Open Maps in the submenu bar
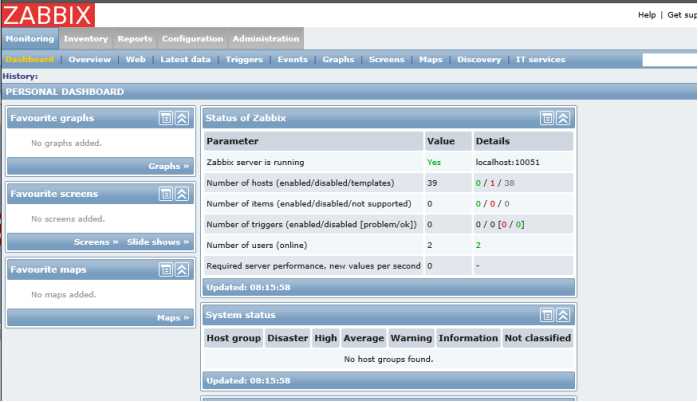 point(430,60)
